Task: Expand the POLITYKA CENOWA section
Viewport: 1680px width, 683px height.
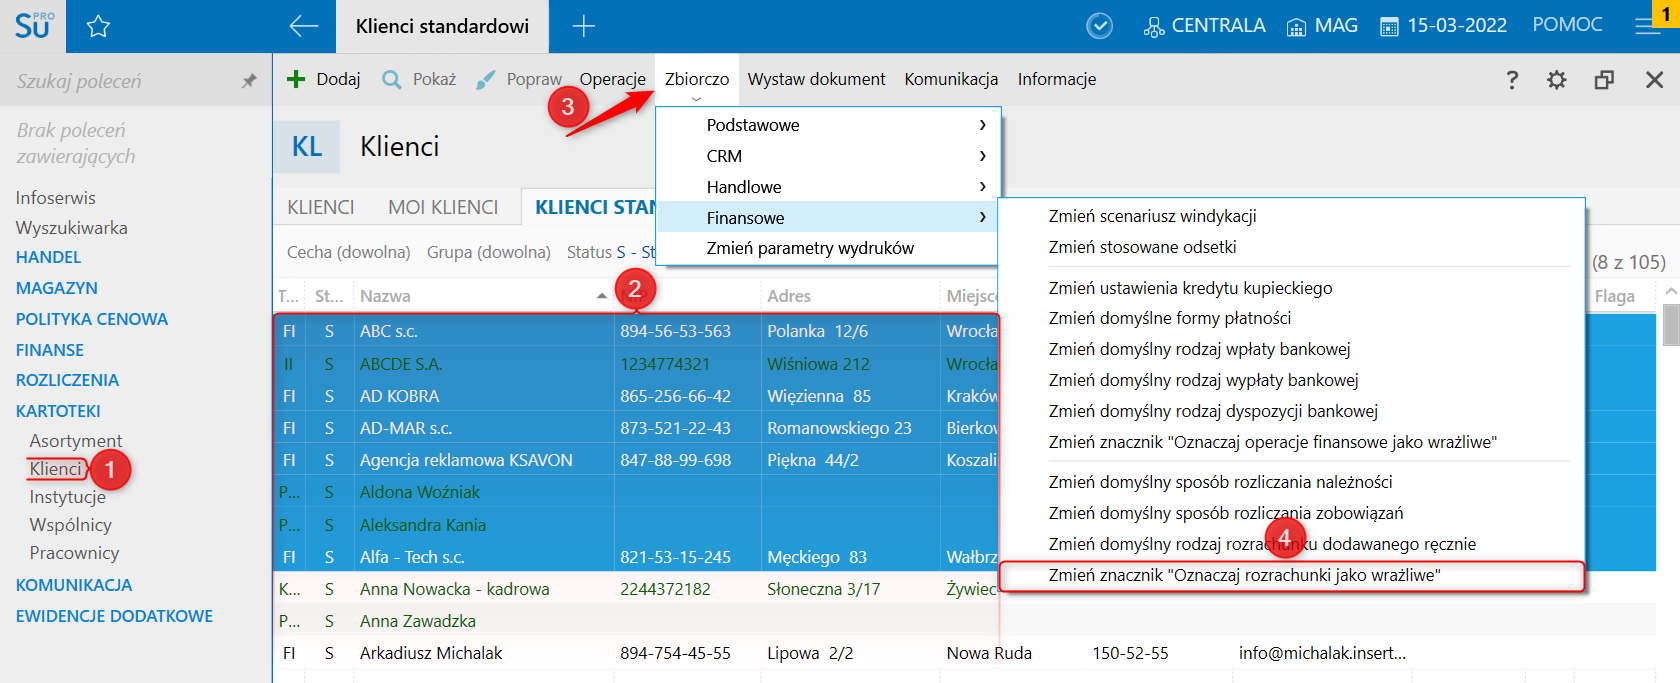Action: [91, 319]
